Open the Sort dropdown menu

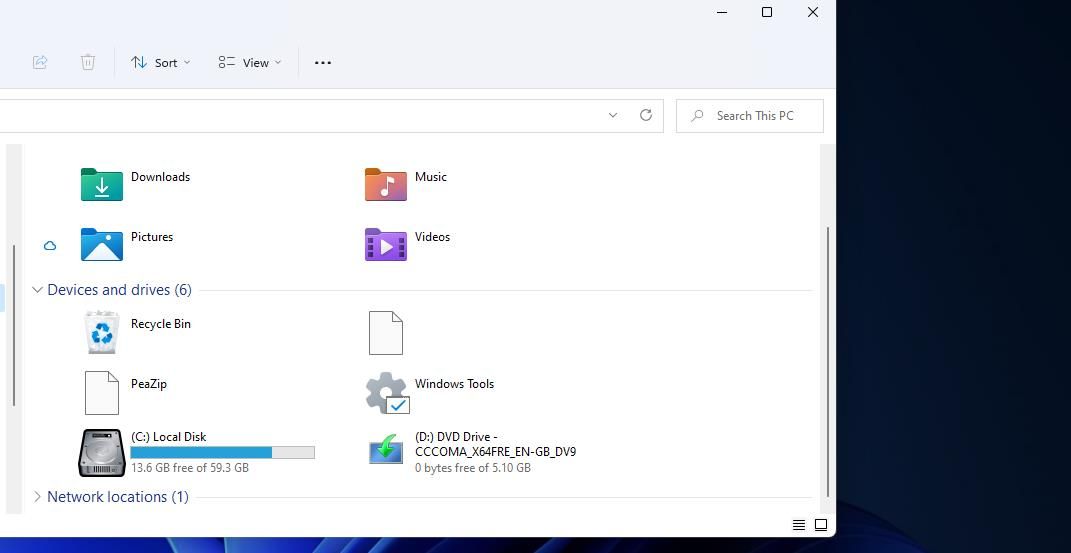click(x=160, y=62)
